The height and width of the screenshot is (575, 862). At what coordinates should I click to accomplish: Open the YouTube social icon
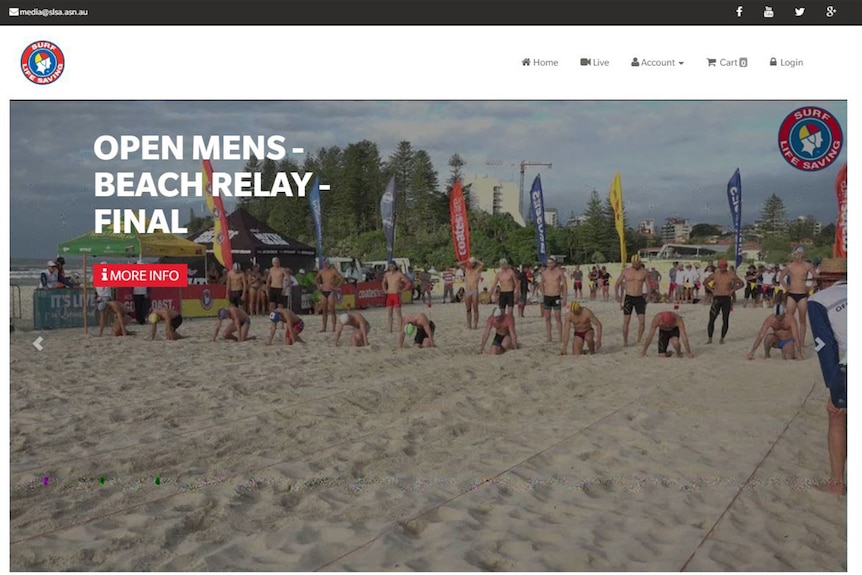click(769, 12)
